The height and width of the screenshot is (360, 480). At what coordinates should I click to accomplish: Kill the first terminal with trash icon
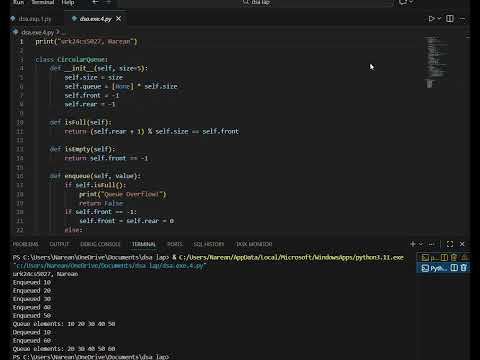coord(454,257)
